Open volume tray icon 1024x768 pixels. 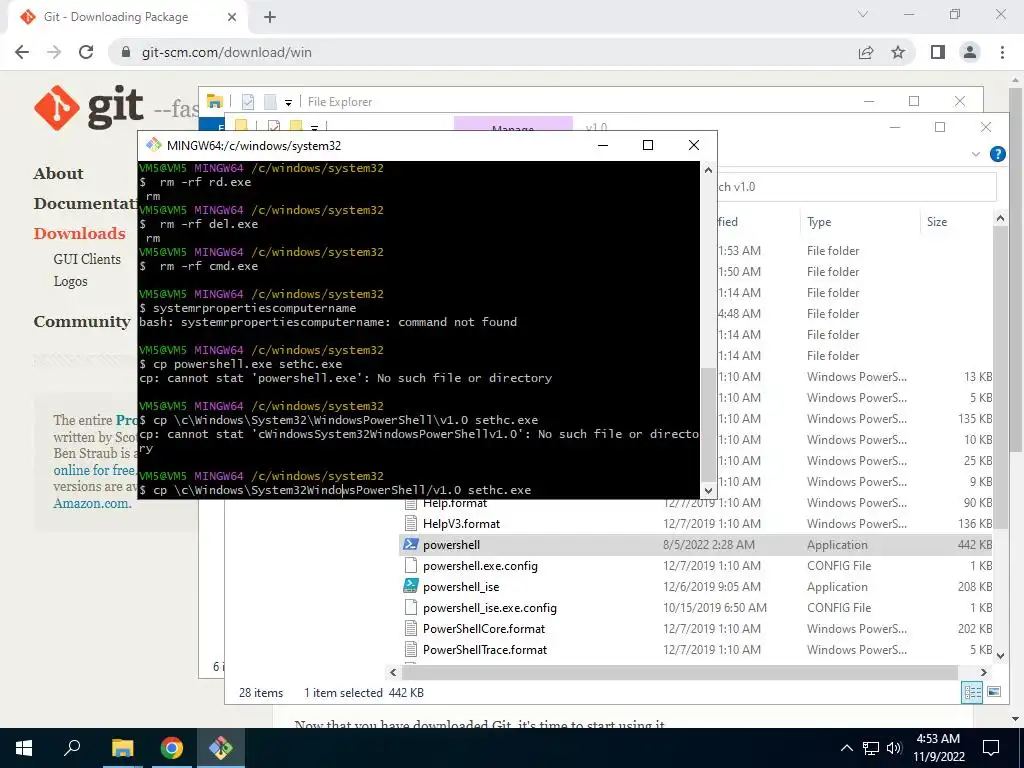[894, 748]
